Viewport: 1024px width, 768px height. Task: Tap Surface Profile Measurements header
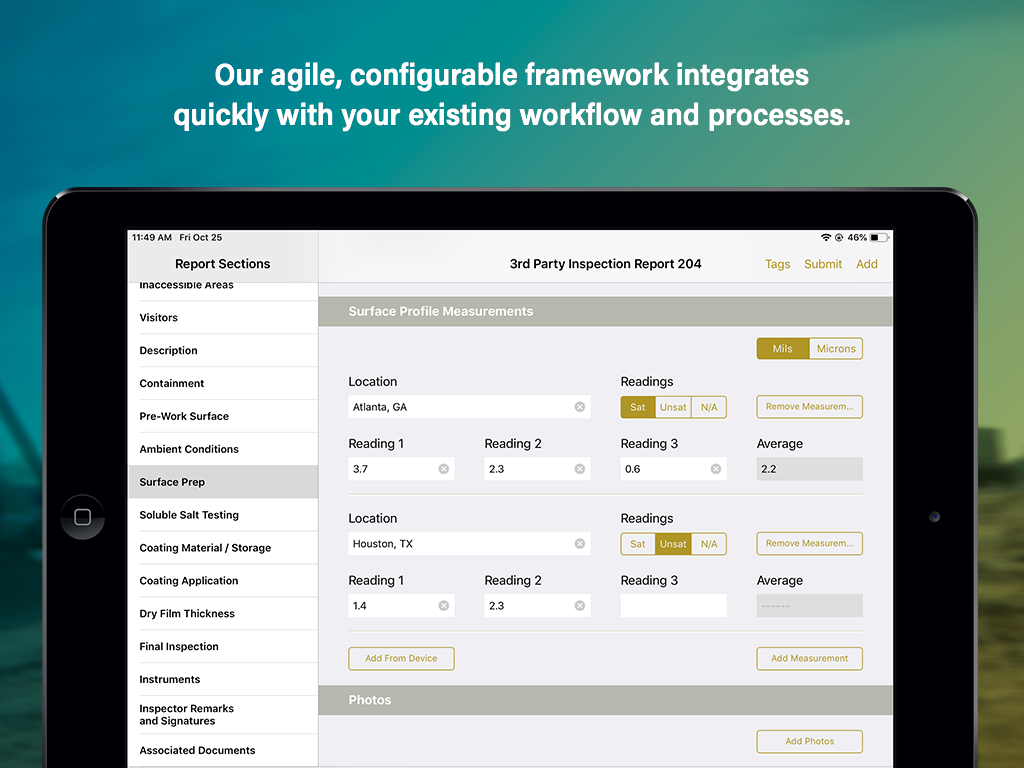pos(605,312)
